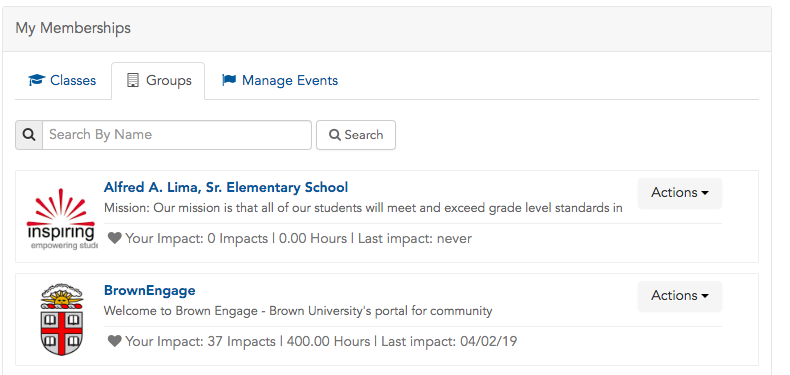Click the building icon on Groups tab

point(133,80)
